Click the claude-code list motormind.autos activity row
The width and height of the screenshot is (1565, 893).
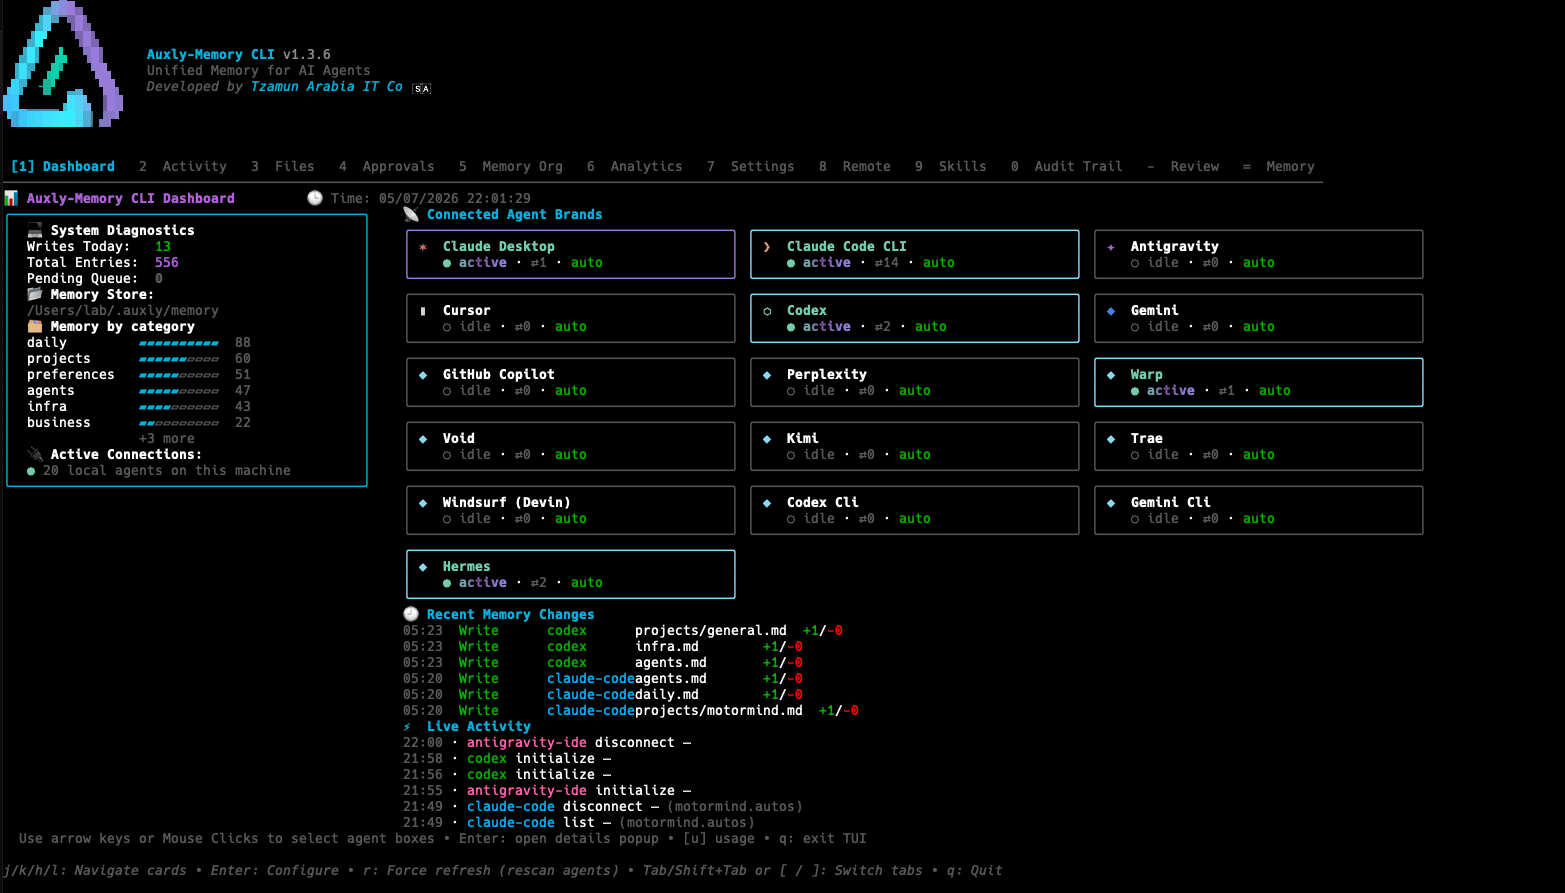tap(579, 823)
